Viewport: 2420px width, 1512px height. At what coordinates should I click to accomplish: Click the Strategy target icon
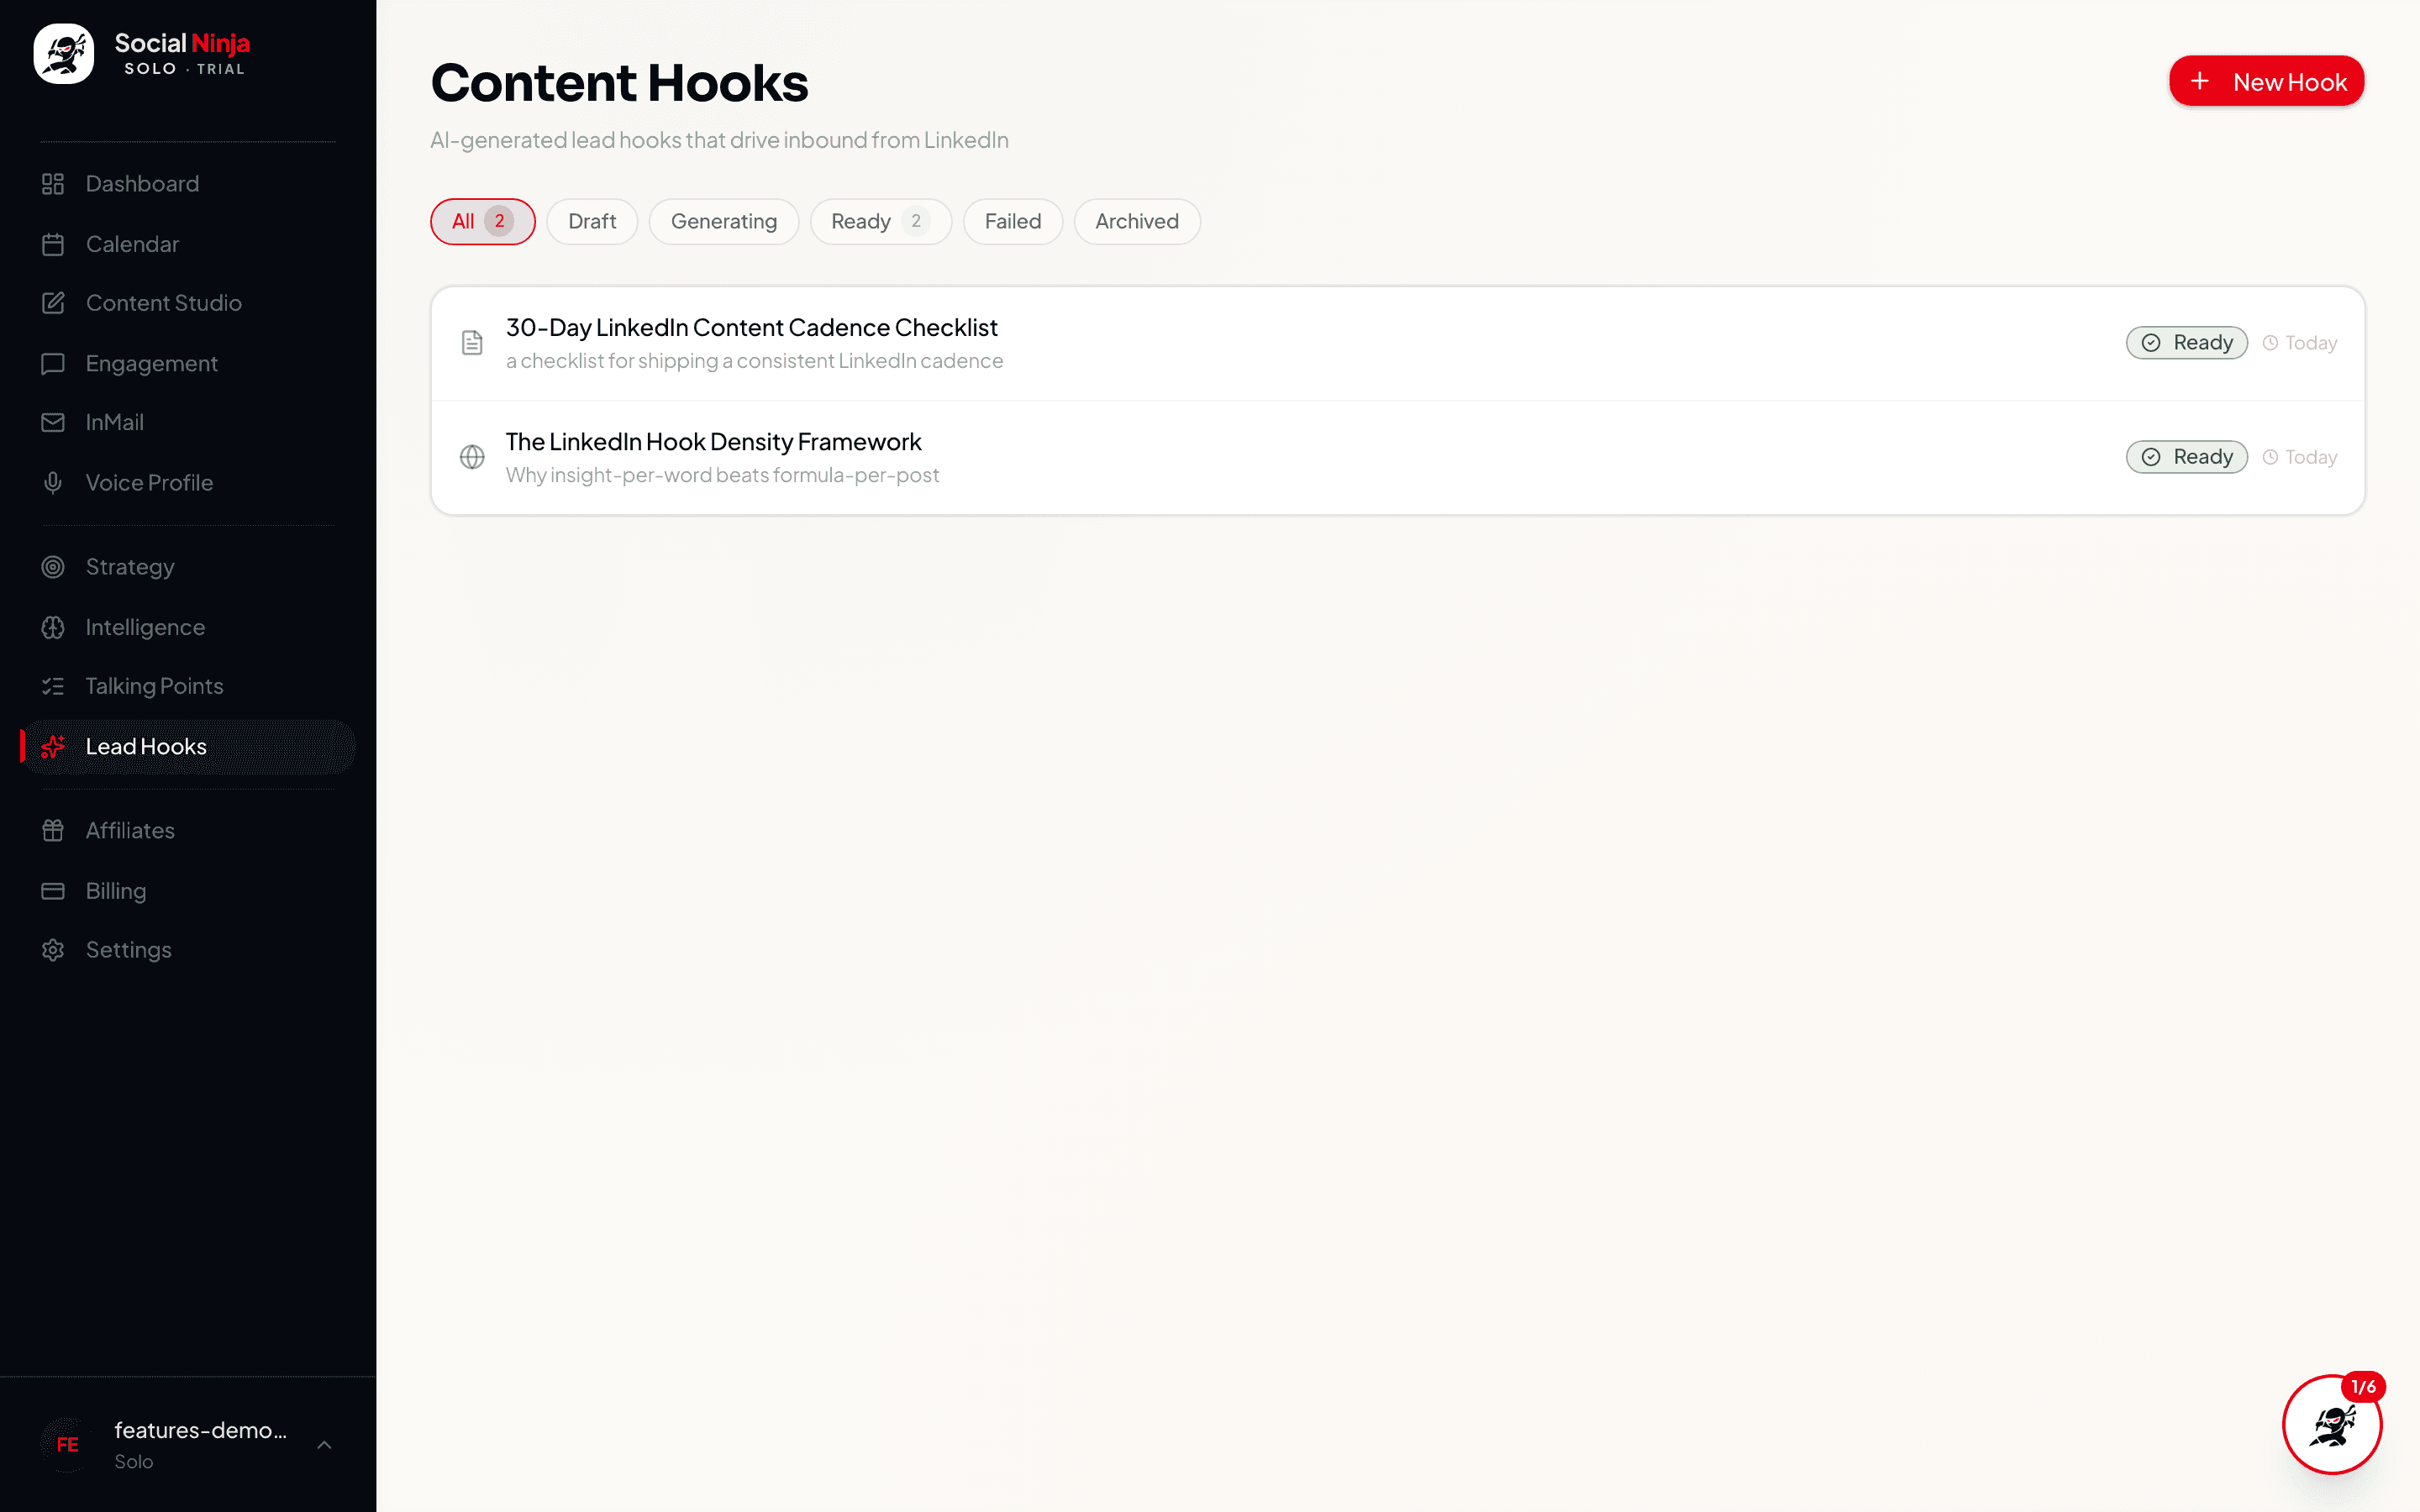click(x=53, y=567)
